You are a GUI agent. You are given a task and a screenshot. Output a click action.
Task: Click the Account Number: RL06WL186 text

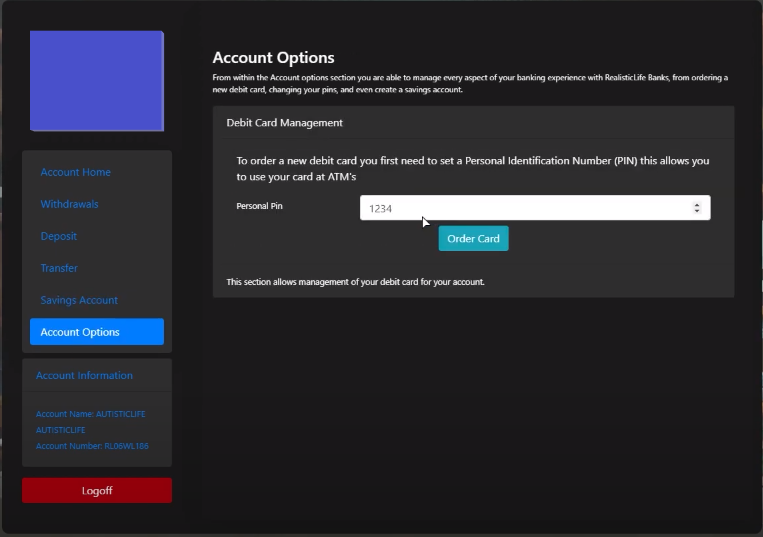pyautogui.click(x=92, y=446)
